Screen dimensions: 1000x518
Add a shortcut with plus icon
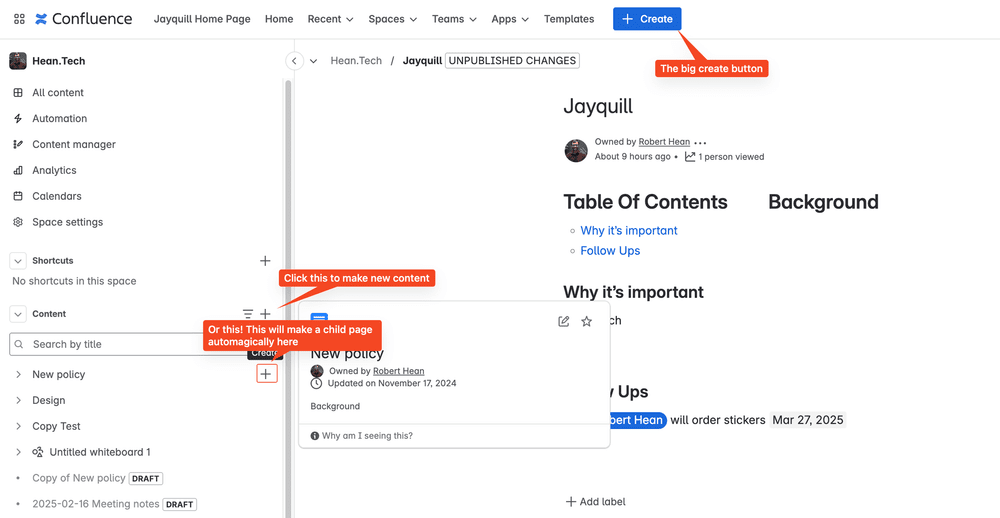pyautogui.click(x=265, y=260)
